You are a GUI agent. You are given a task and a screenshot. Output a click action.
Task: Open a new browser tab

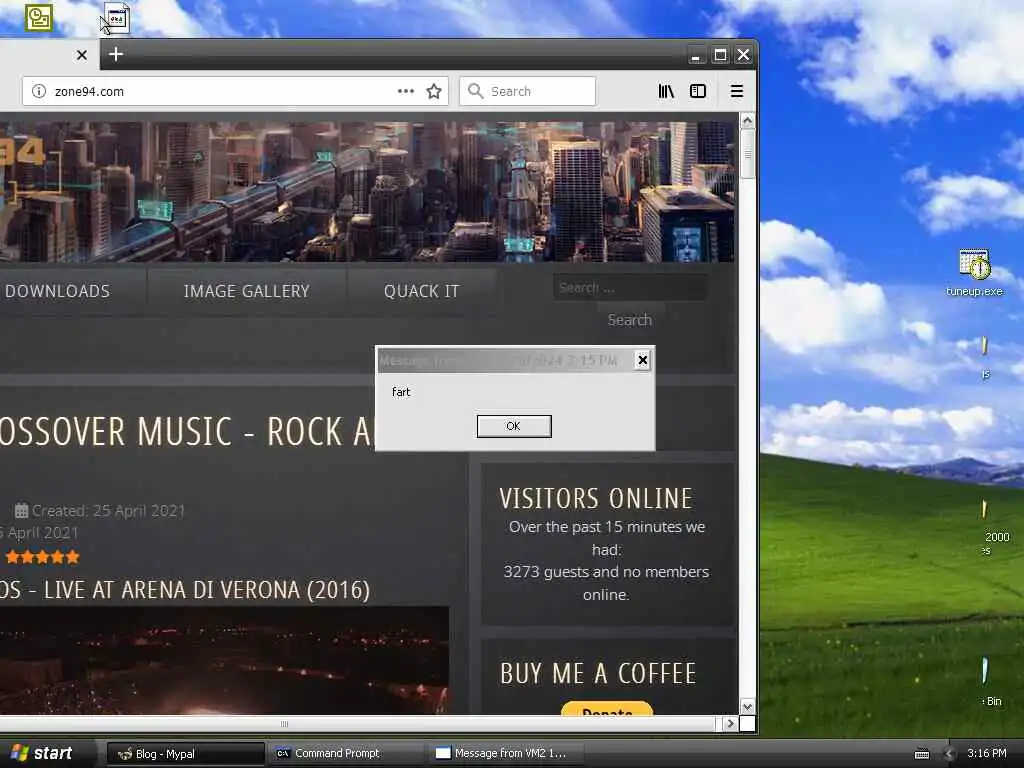[116, 54]
